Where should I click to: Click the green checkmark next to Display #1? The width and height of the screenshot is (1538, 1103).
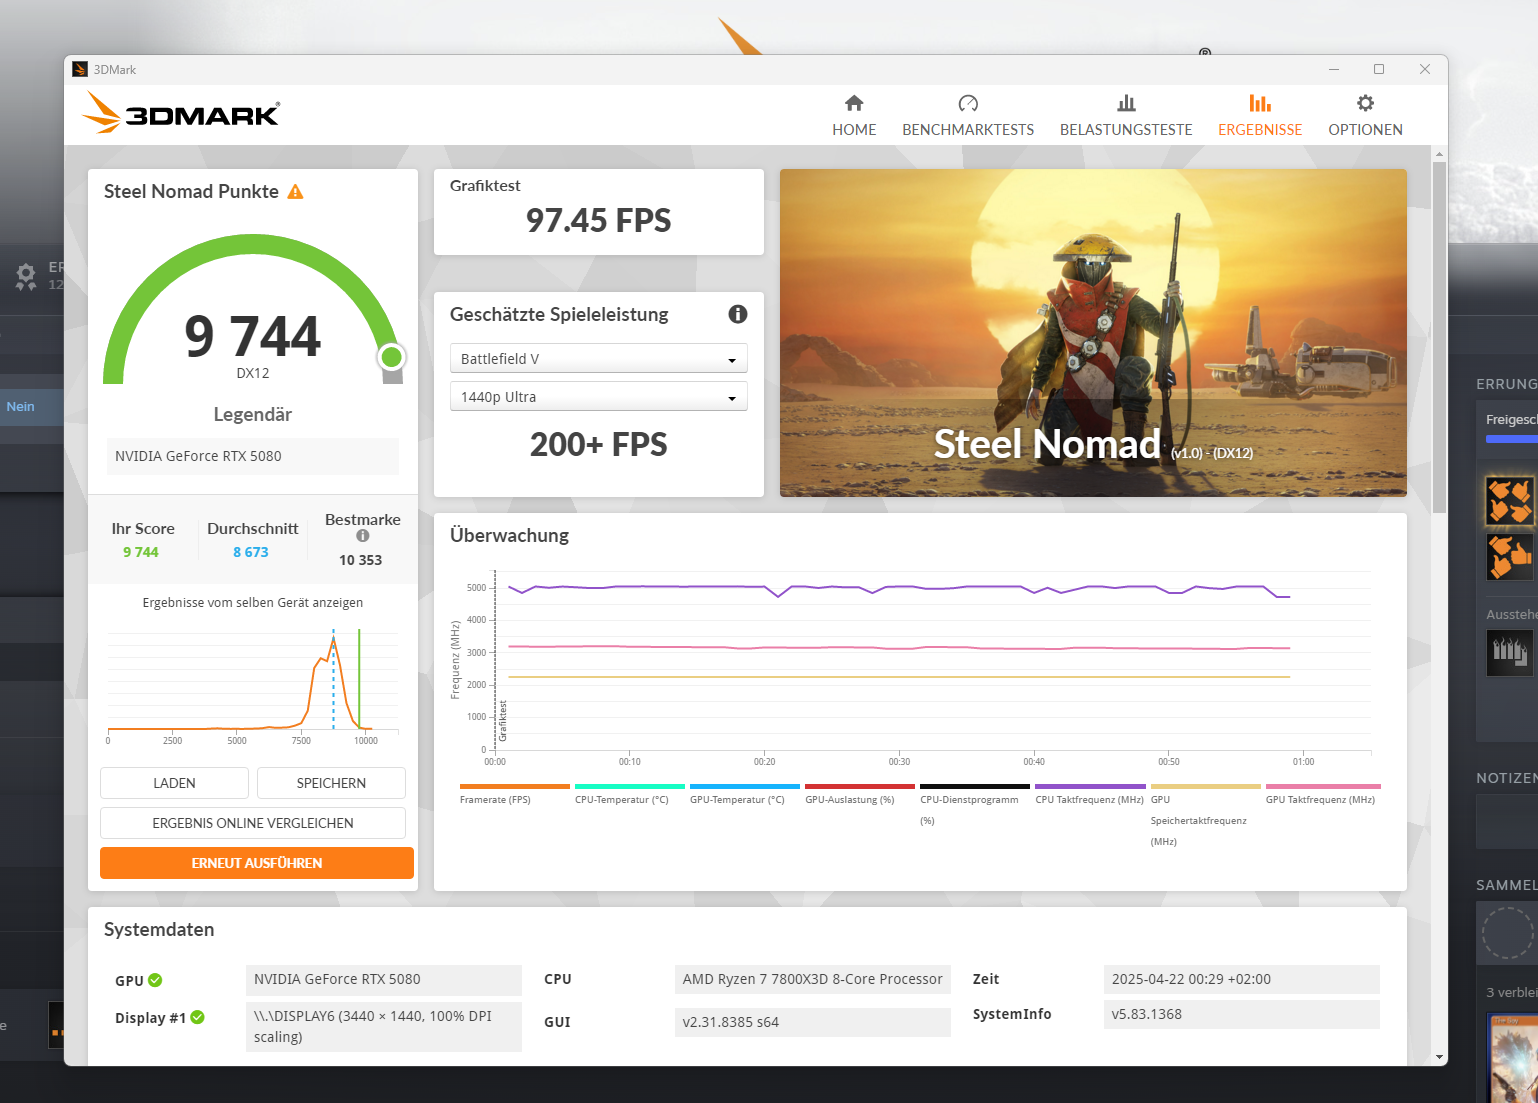[x=197, y=1017]
